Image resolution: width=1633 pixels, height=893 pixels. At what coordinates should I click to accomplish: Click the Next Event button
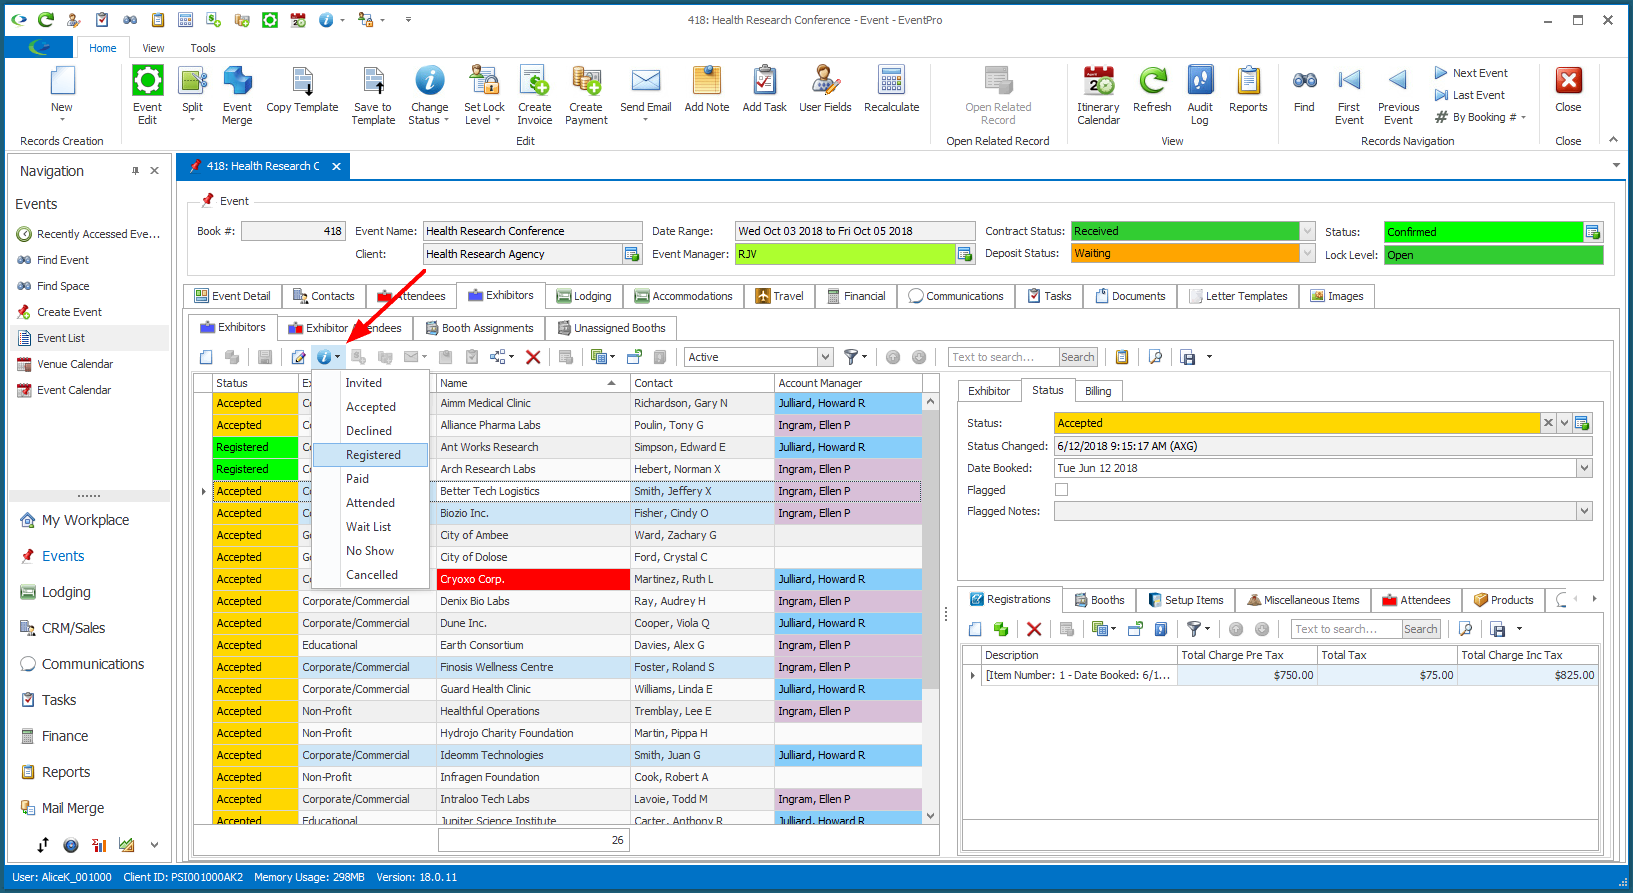pos(1471,73)
